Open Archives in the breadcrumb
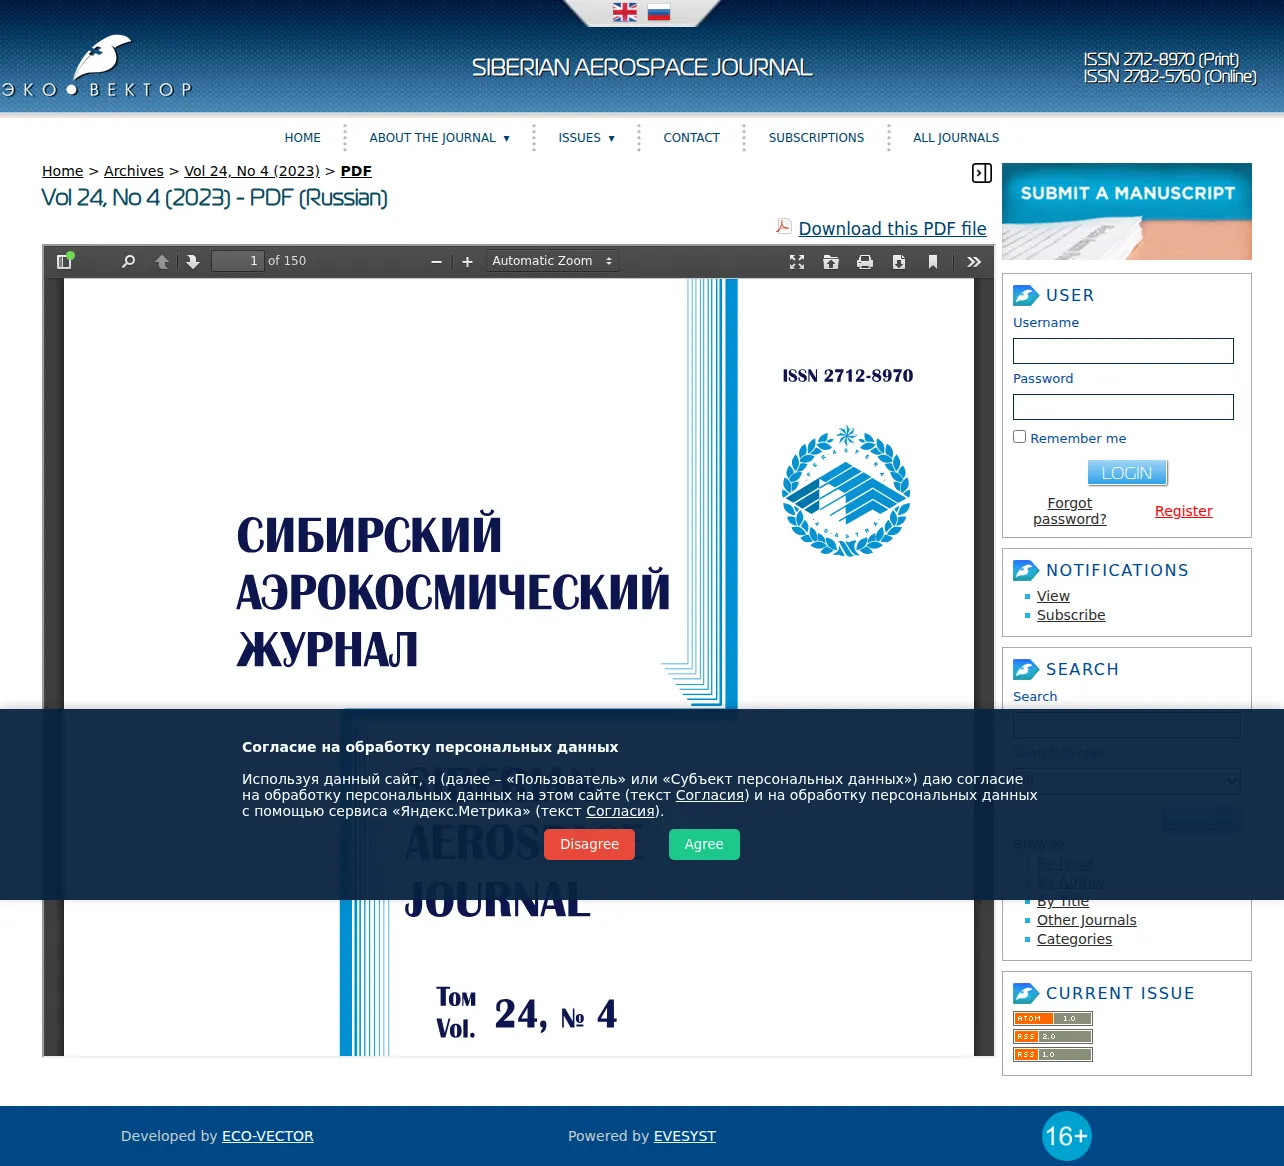Image resolution: width=1284 pixels, height=1166 pixels. click(134, 171)
